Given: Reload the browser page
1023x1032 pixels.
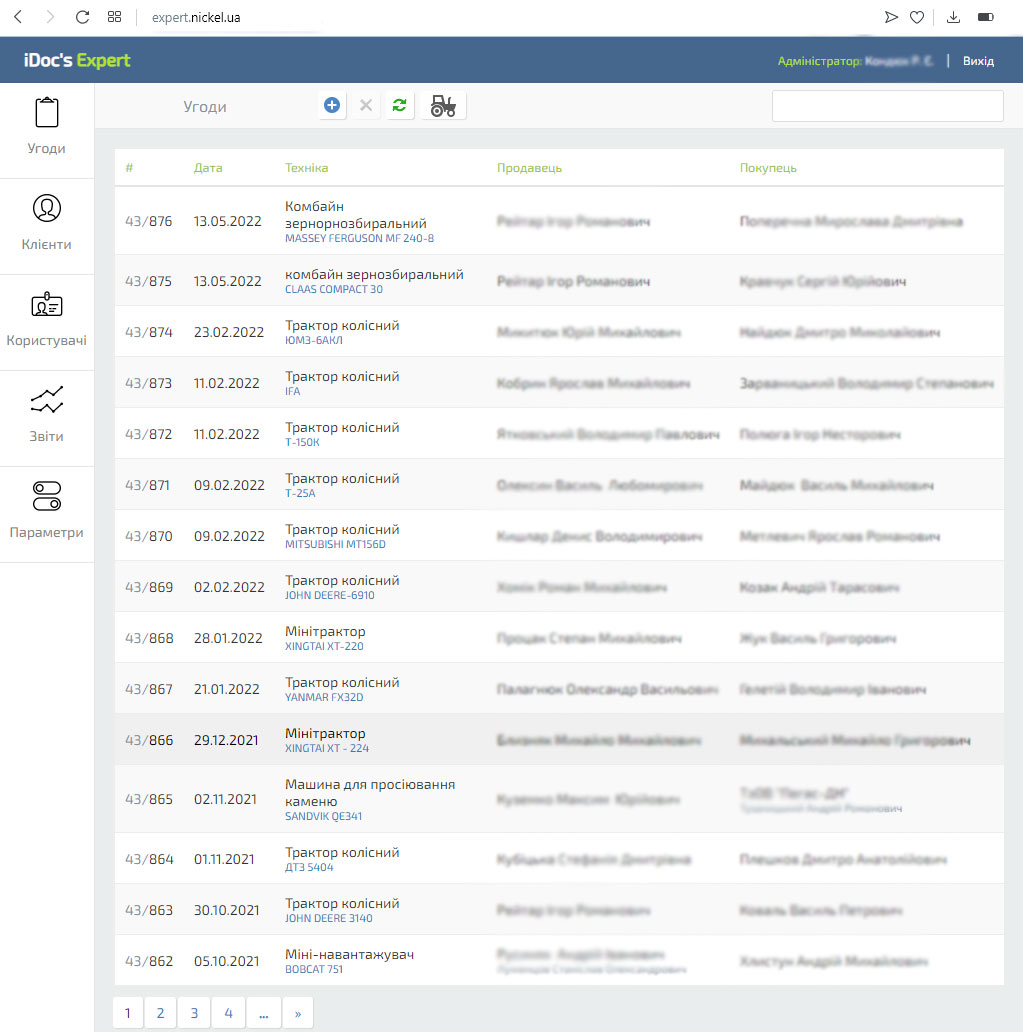Looking at the screenshot, I should [82, 17].
